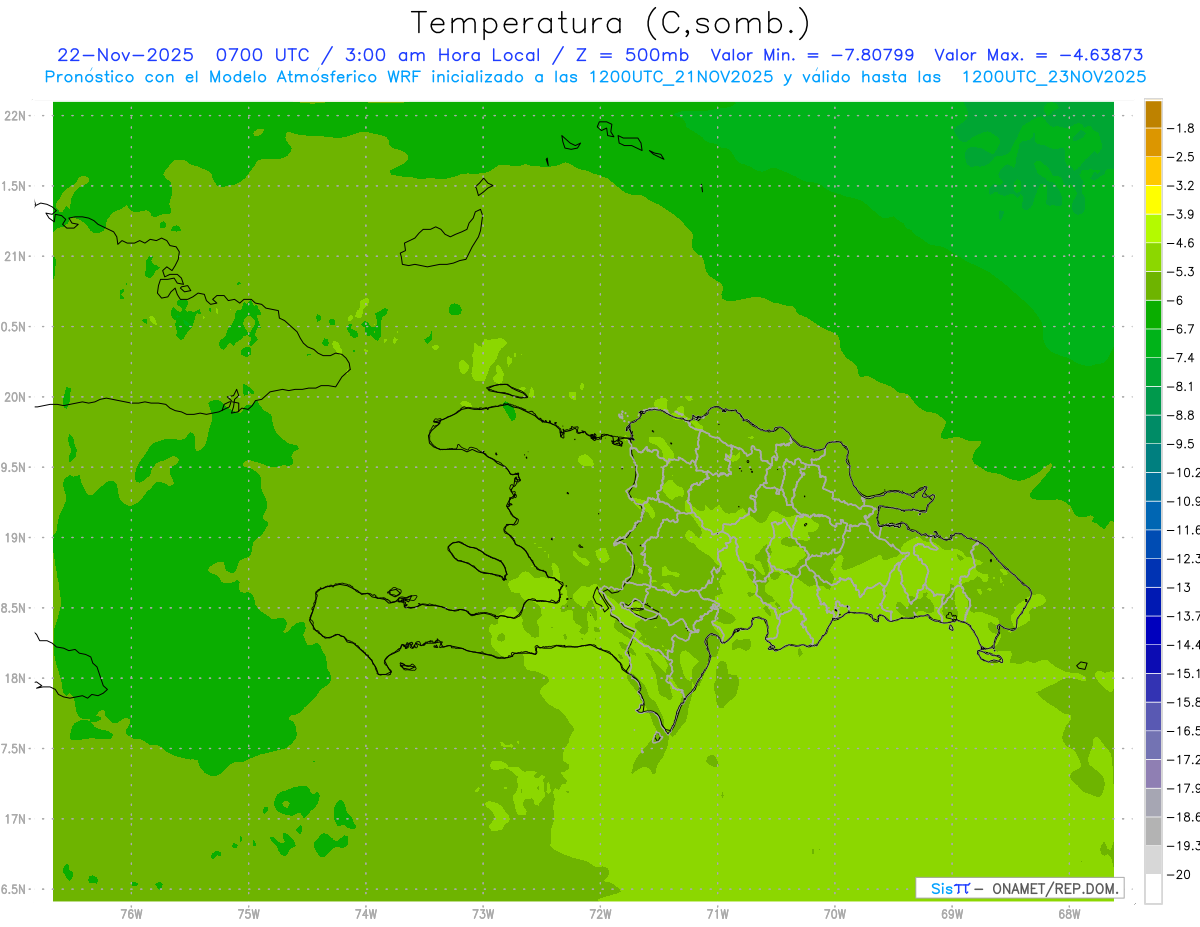The height and width of the screenshot is (927, 1200).
Task: Click the '-6' colorbar label
Action: [1175, 300]
